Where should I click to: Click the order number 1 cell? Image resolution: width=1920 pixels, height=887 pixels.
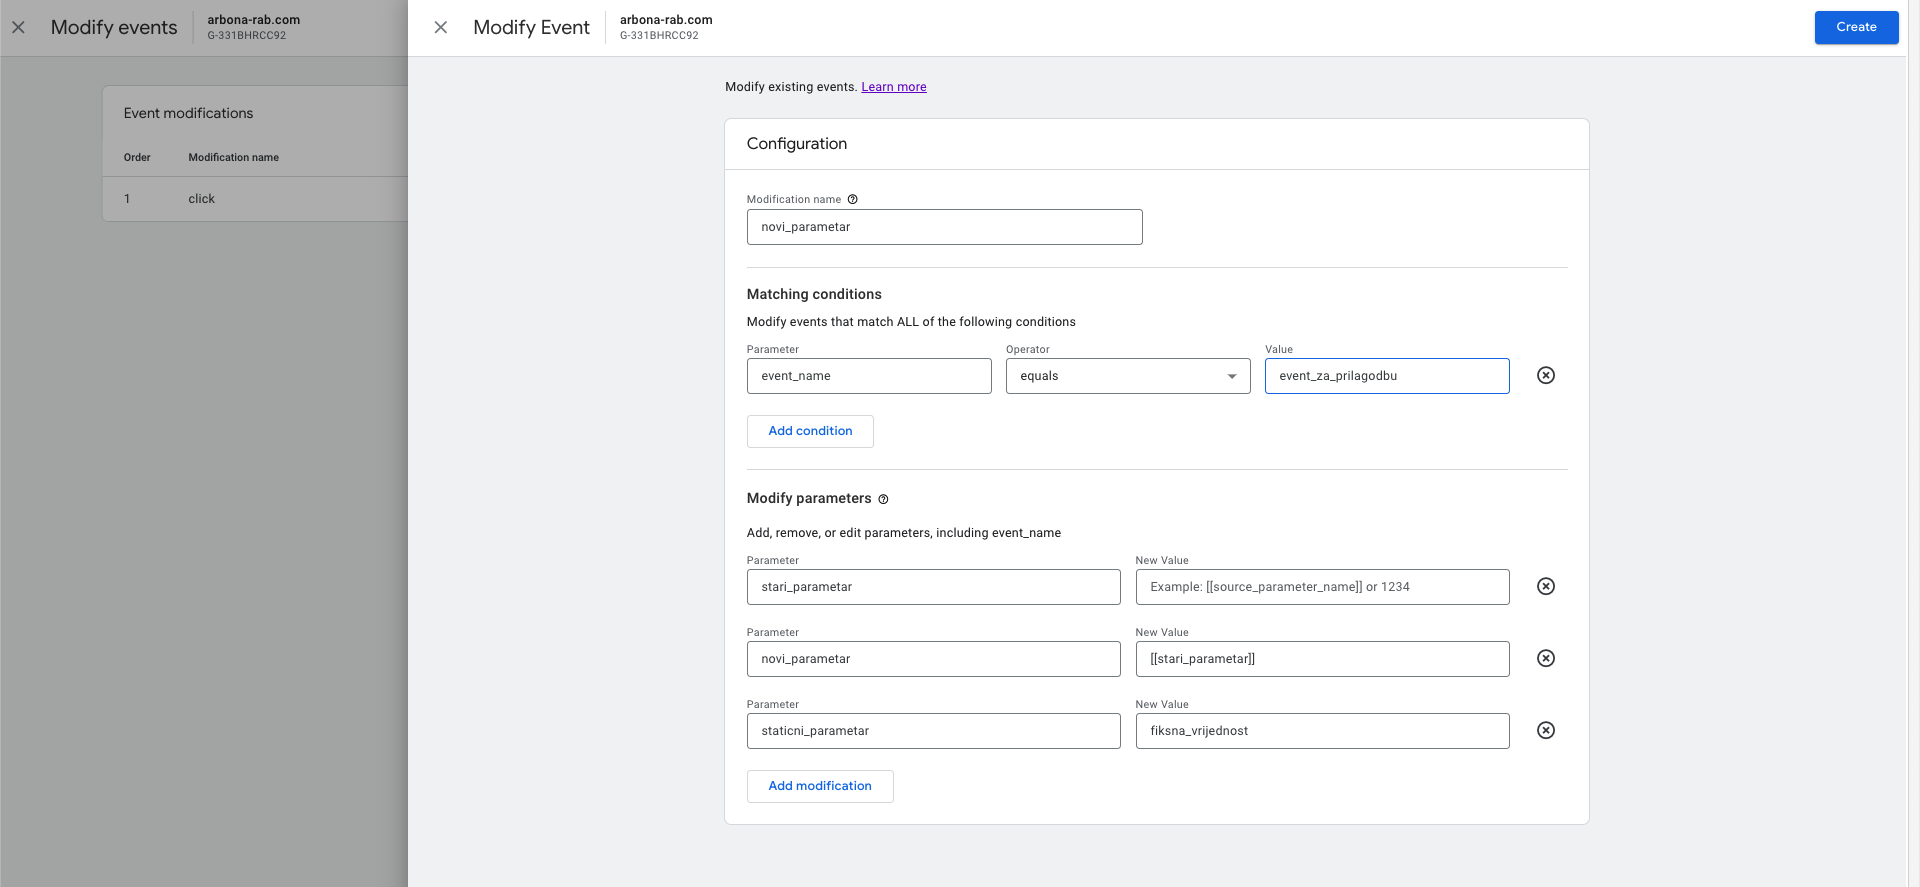coord(127,199)
